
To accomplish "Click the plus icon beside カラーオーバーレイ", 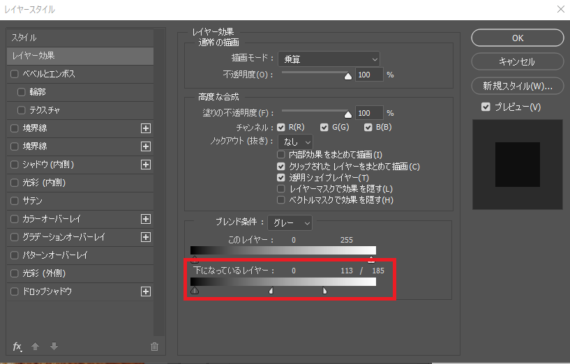I will 146,219.
